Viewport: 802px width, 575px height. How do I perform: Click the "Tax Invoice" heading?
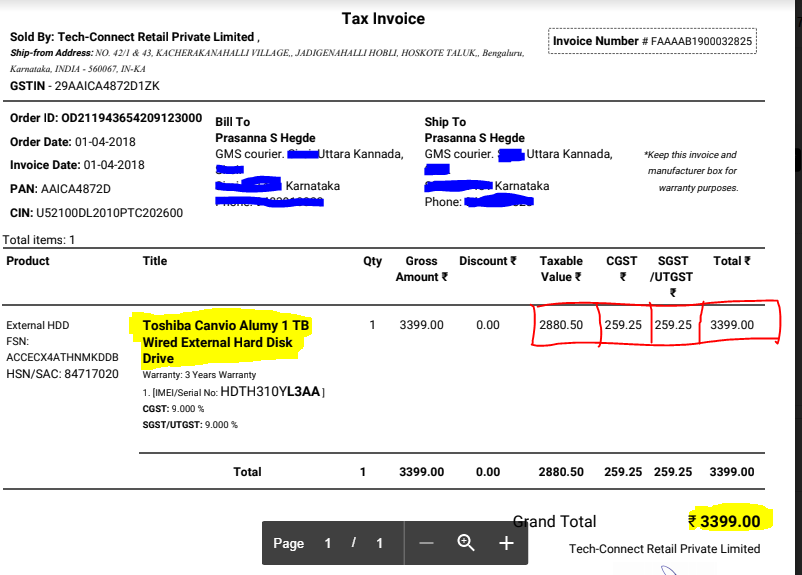tap(383, 19)
